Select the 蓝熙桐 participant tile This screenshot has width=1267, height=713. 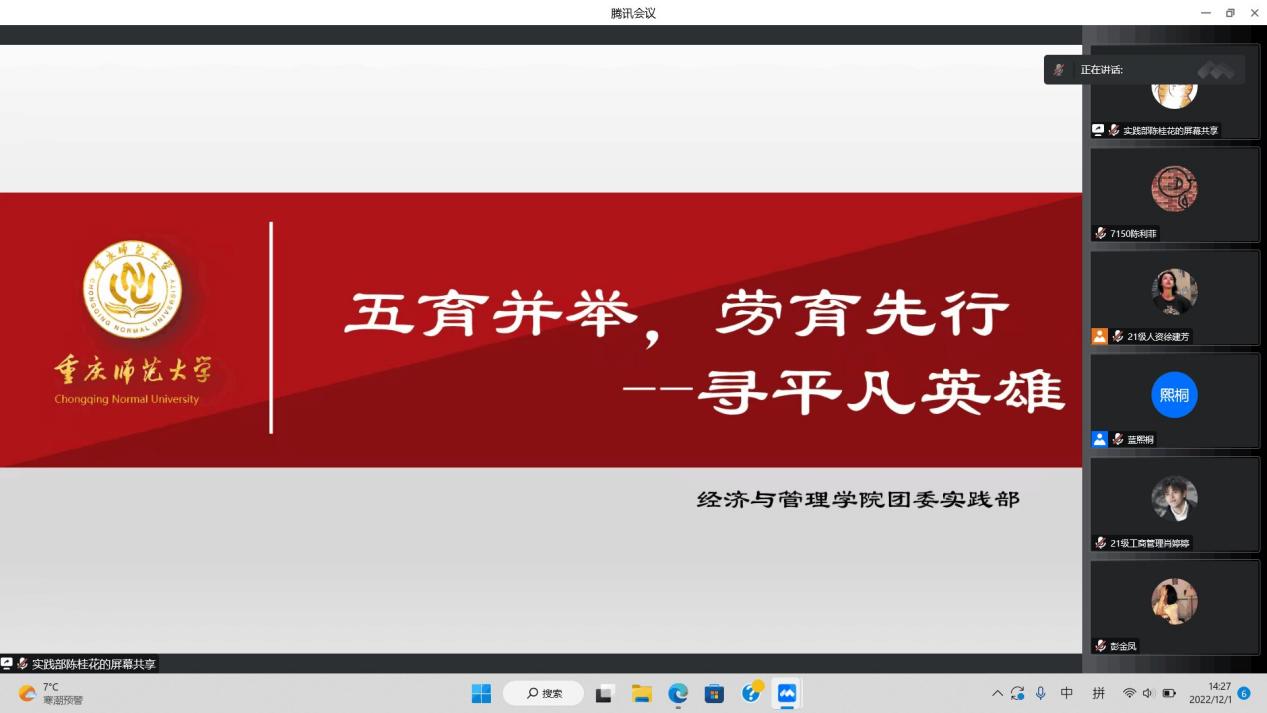1174,399
